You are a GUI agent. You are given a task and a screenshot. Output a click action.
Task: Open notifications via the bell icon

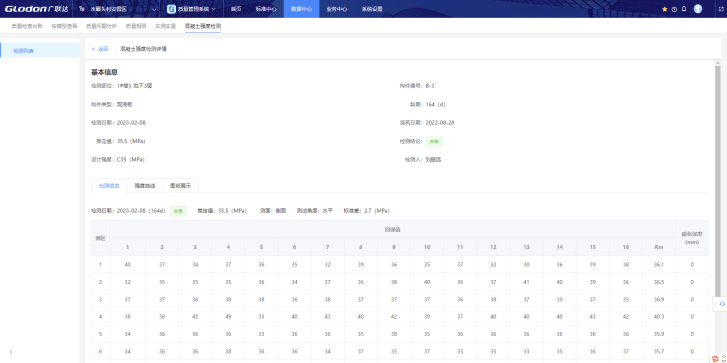(683, 9)
